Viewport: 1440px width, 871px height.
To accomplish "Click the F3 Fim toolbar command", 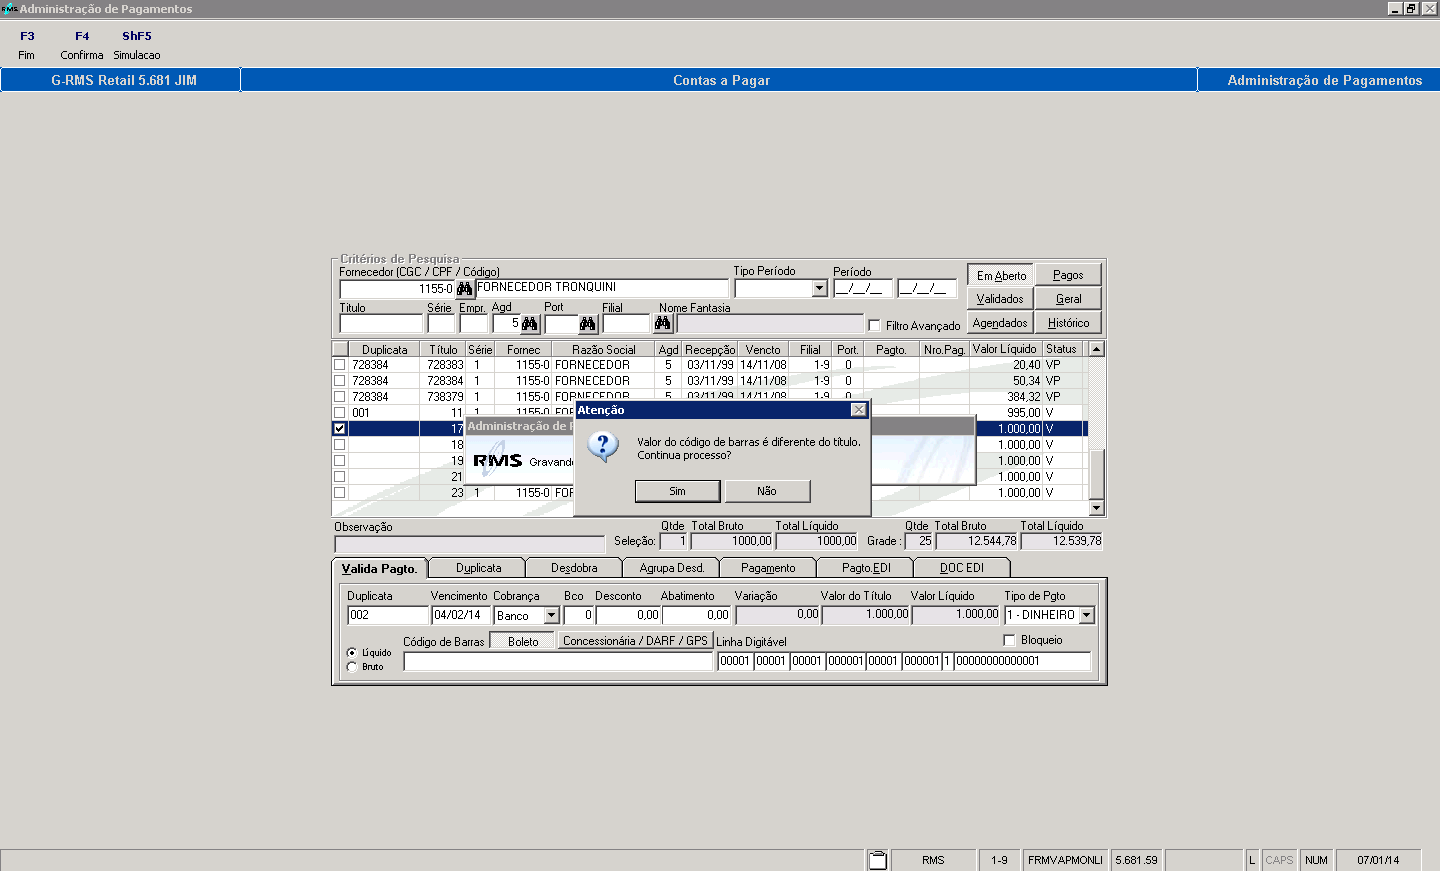I will tap(27, 45).
